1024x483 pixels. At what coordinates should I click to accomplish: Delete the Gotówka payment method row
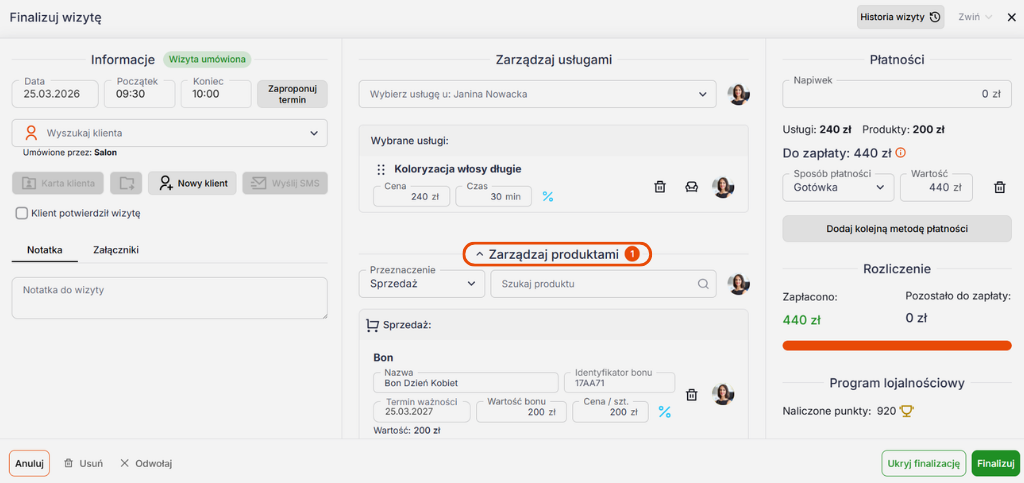(999, 187)
